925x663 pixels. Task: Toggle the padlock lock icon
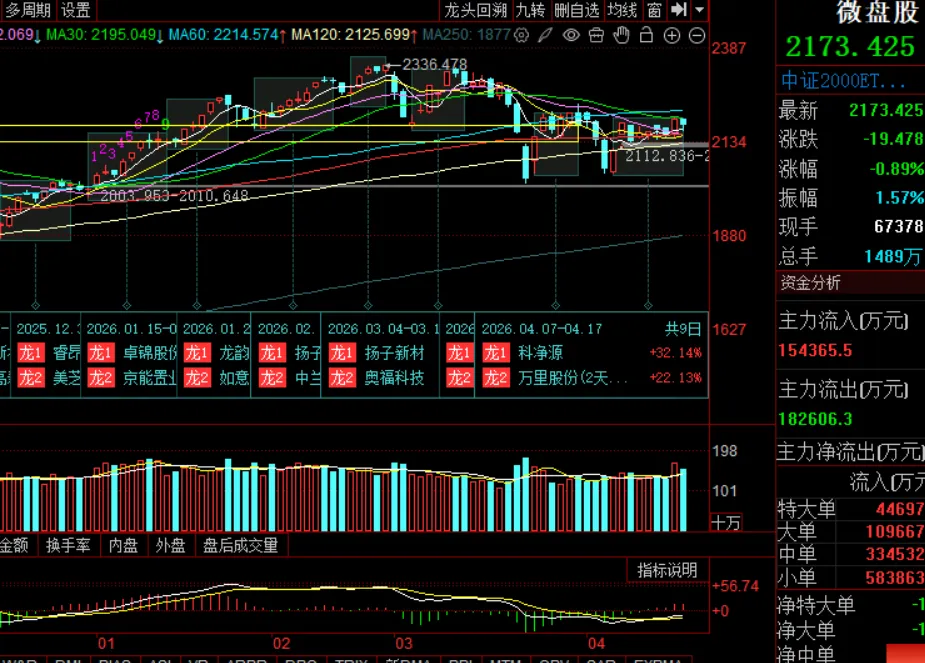click(647, 35)
